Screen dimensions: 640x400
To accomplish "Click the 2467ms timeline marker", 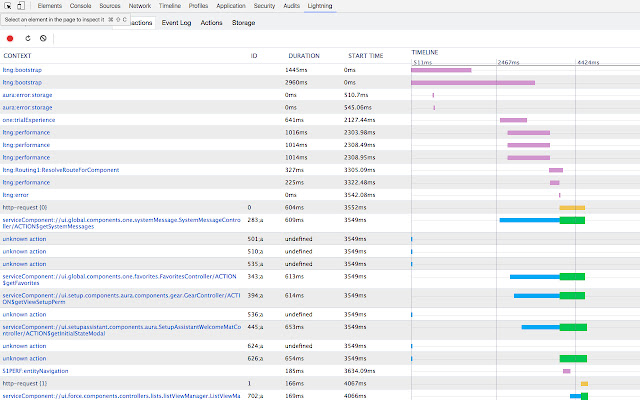I will tap(508, 62).
